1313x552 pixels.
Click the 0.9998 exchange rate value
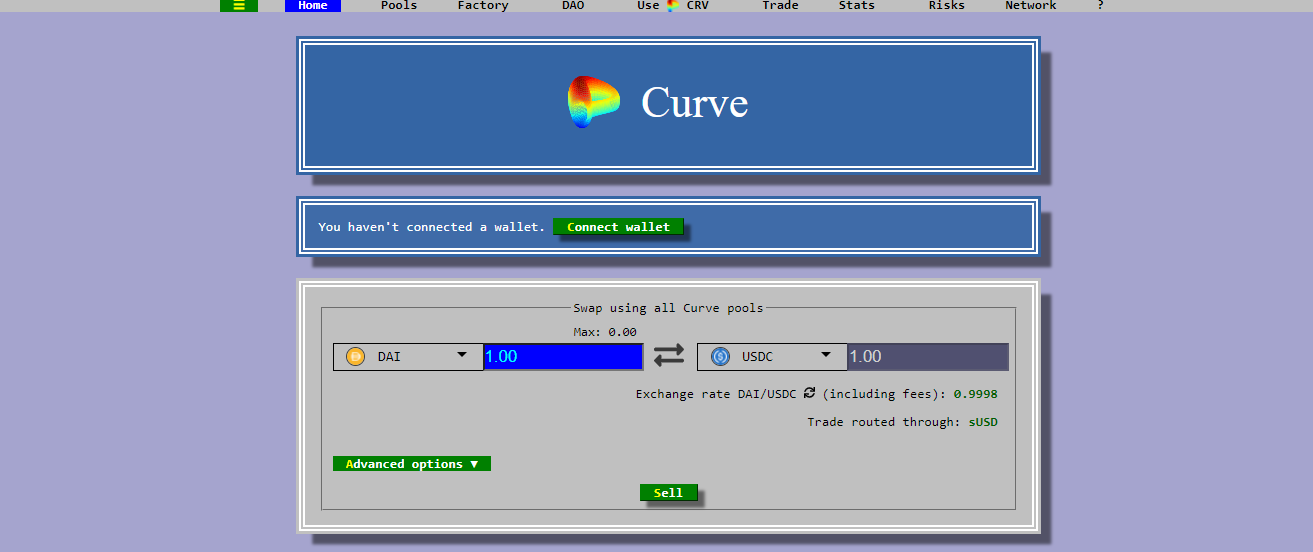point(975,394)
